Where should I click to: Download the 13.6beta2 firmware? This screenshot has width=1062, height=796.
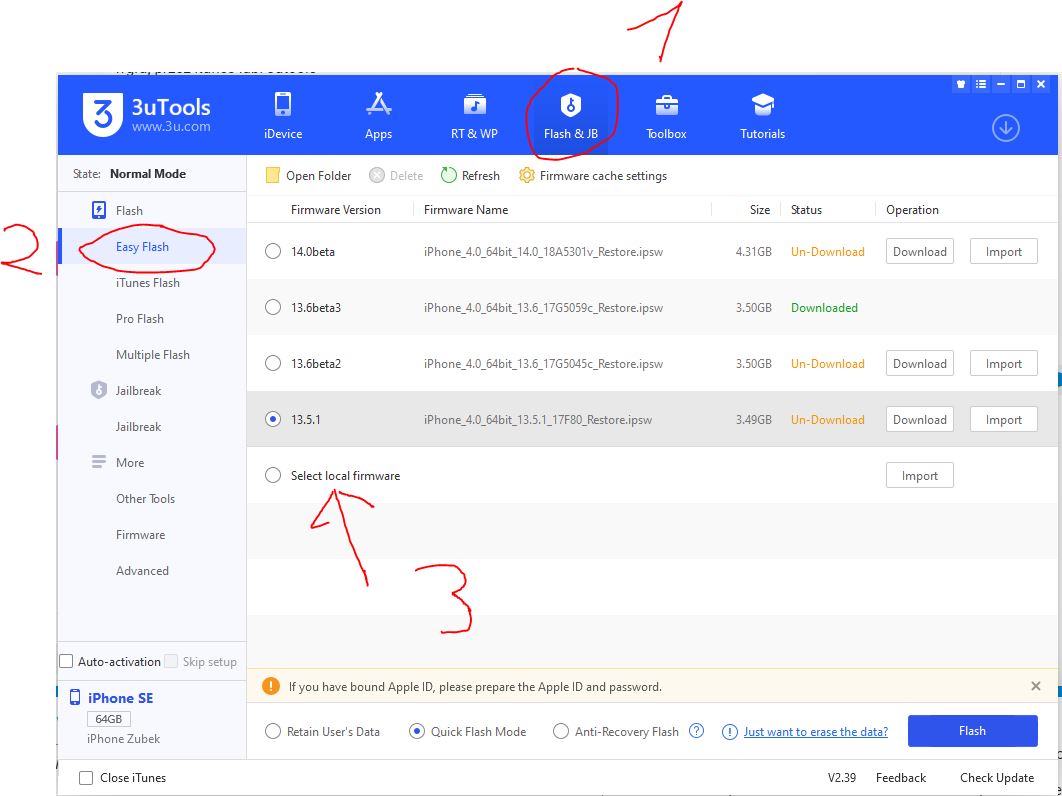pos(920,364)
